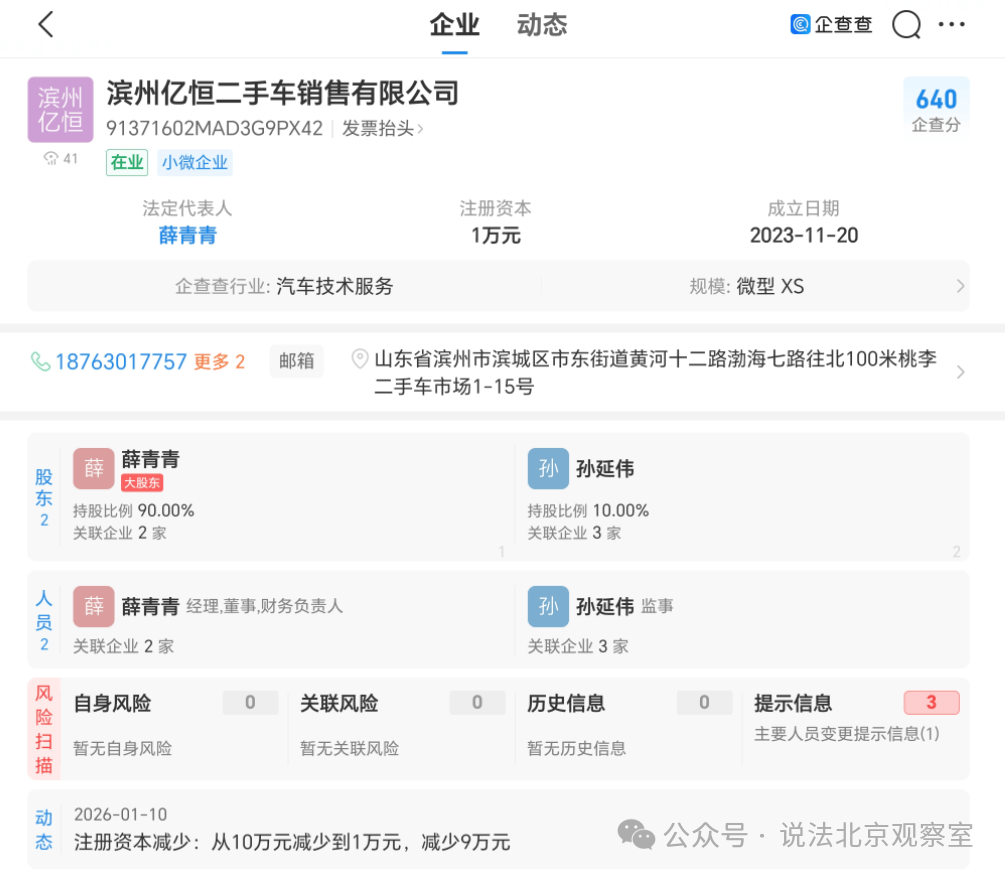Expand the industry and scale row chevron

pyautogui.click(x=960, y=287)
